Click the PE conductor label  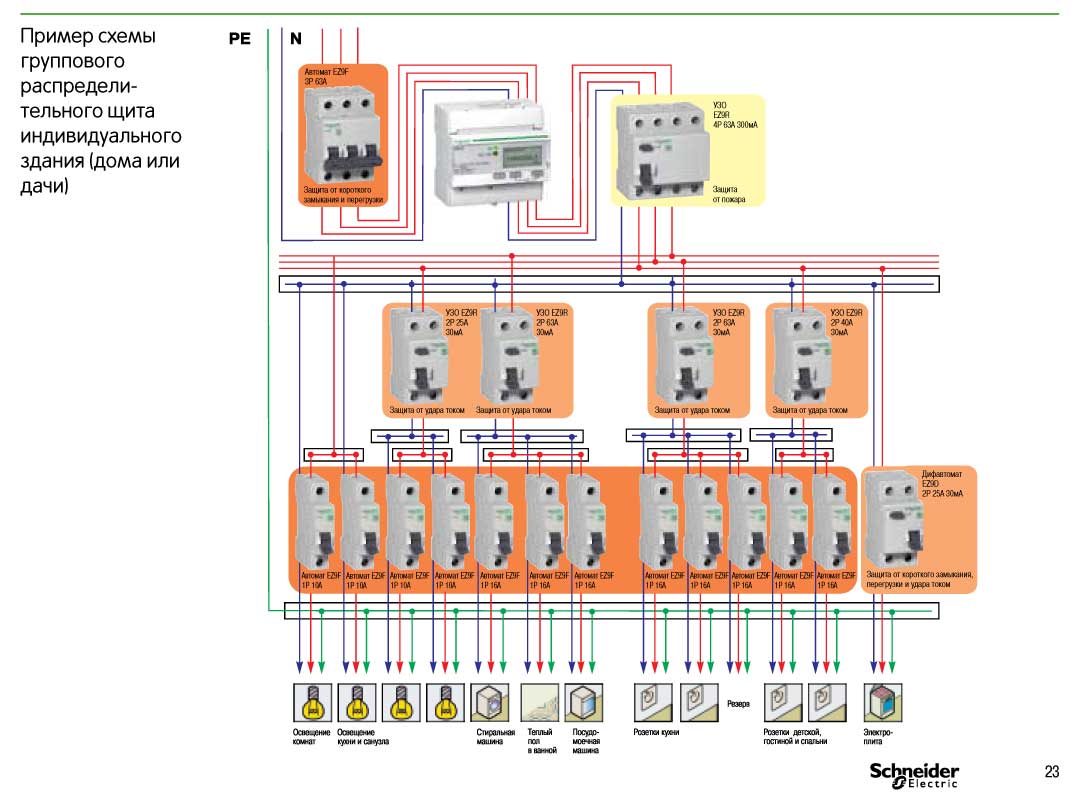point(238,39)
